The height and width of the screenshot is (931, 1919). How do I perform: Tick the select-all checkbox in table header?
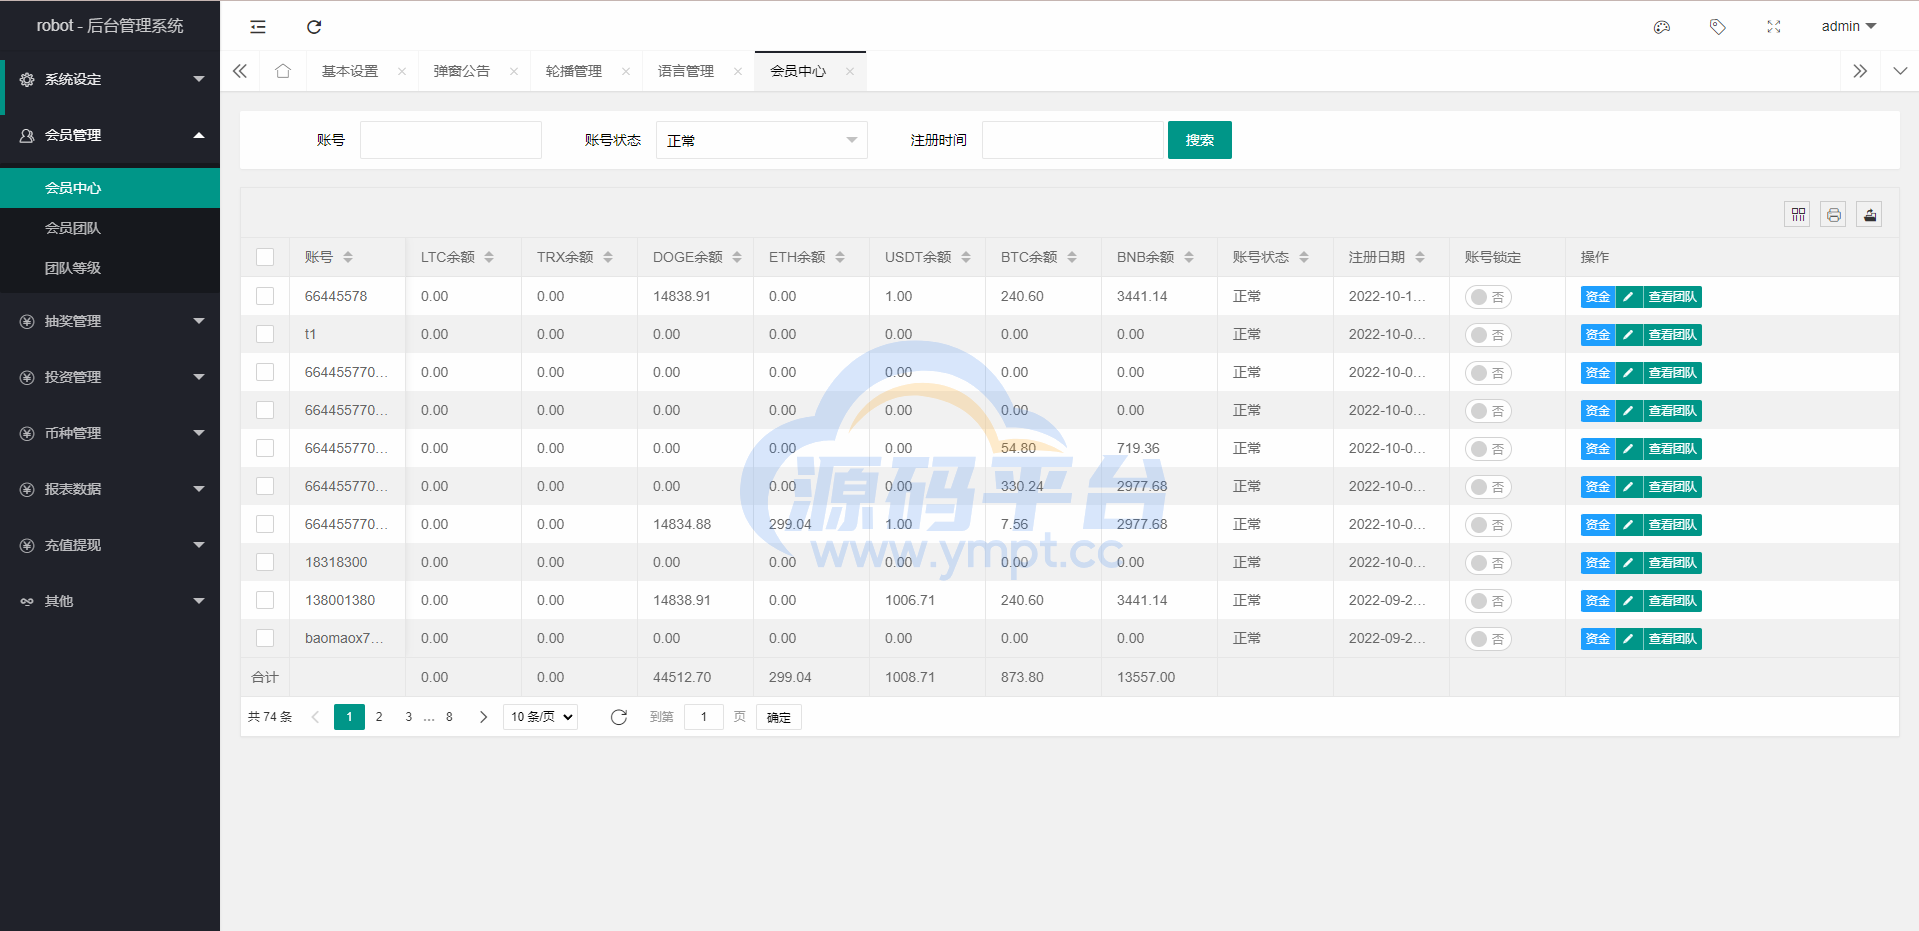[x=265, y=257]
